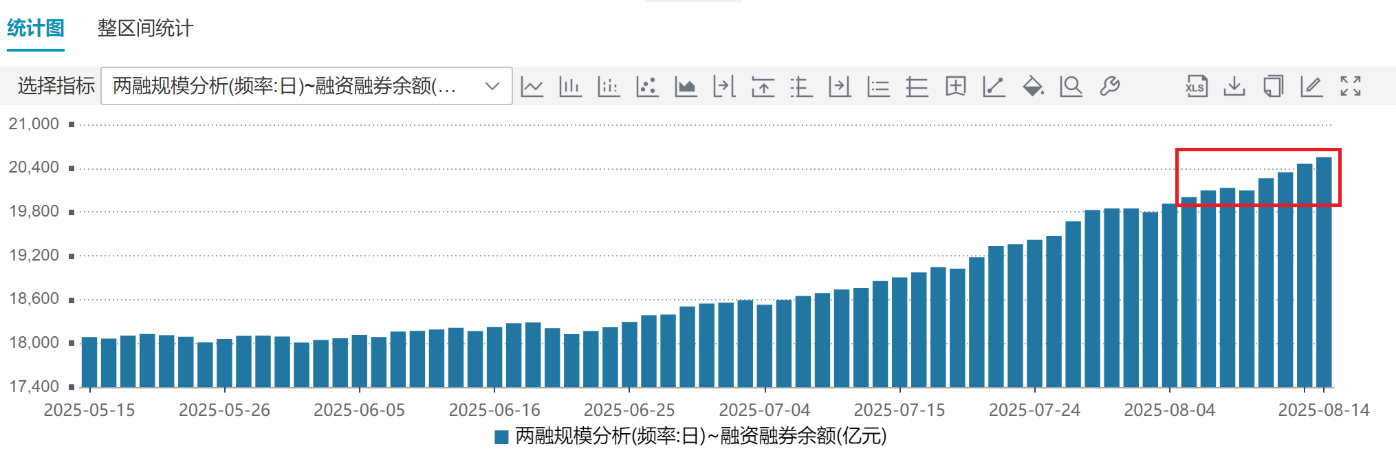This screenshot has height=451, width=1396.
Task: Switch to 整区间统计 tab
Action: [145, 28]
